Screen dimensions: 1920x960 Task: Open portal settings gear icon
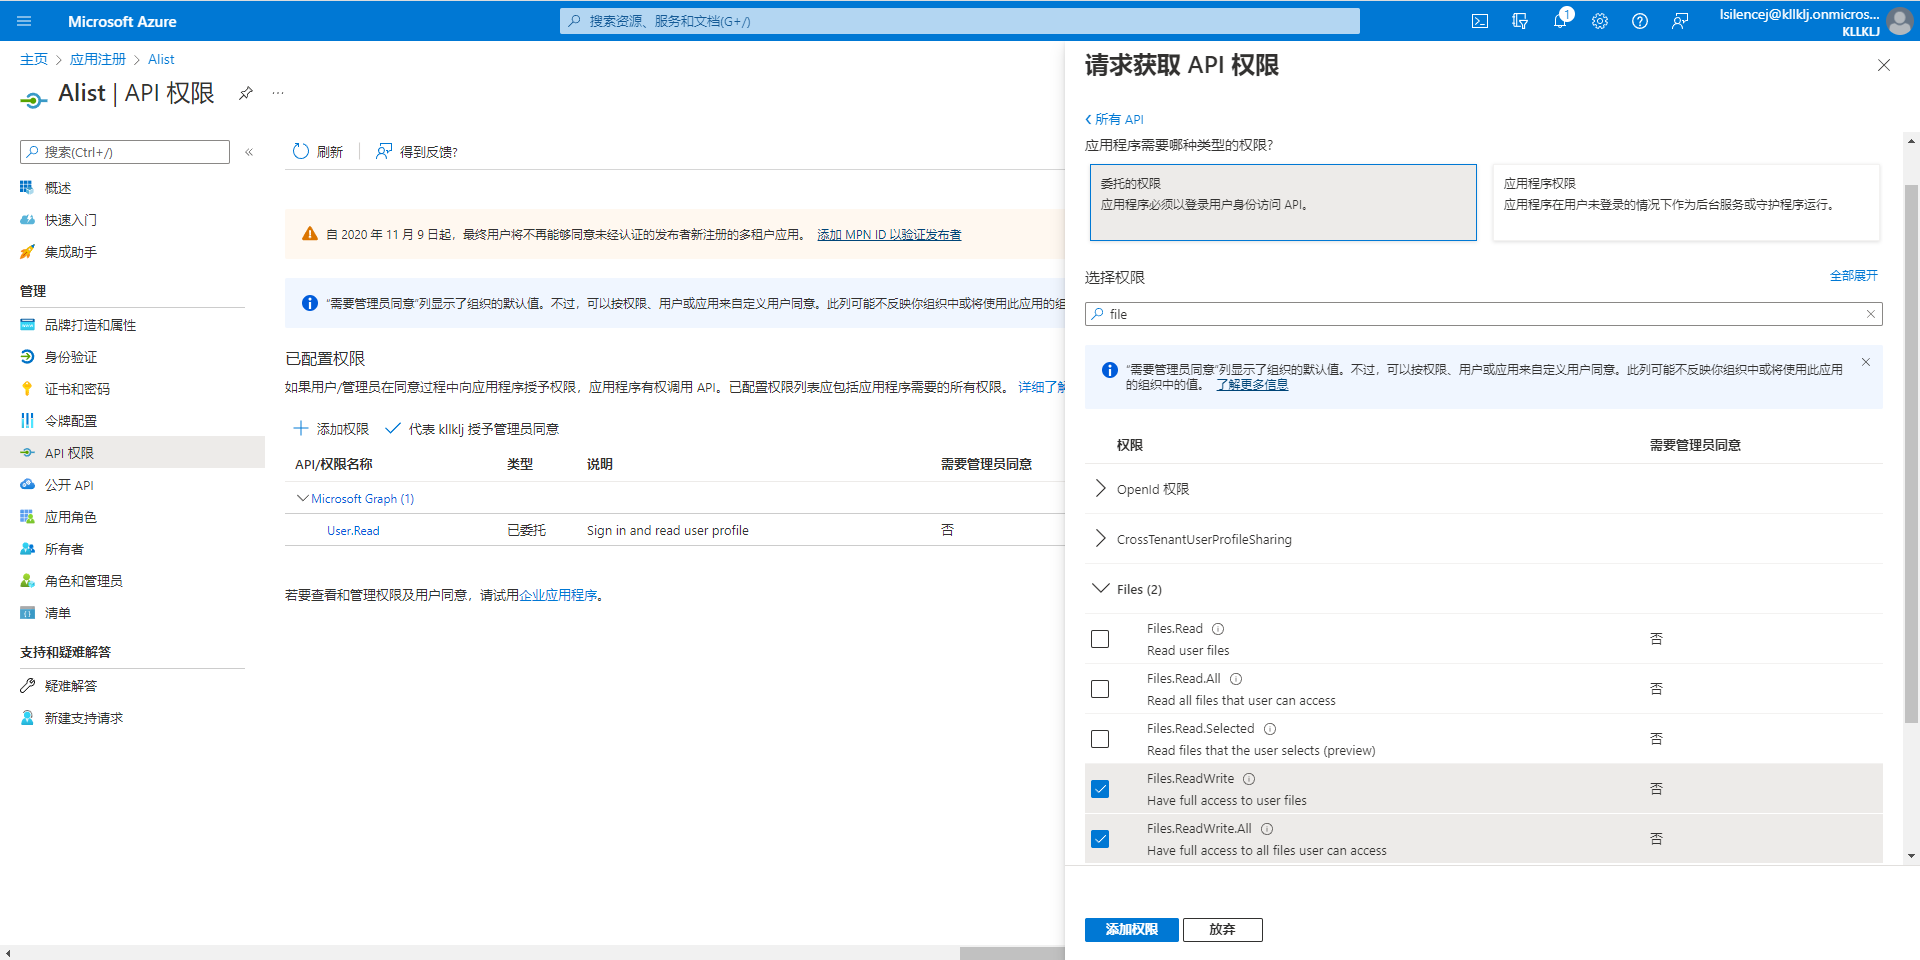pos(1600,21)
